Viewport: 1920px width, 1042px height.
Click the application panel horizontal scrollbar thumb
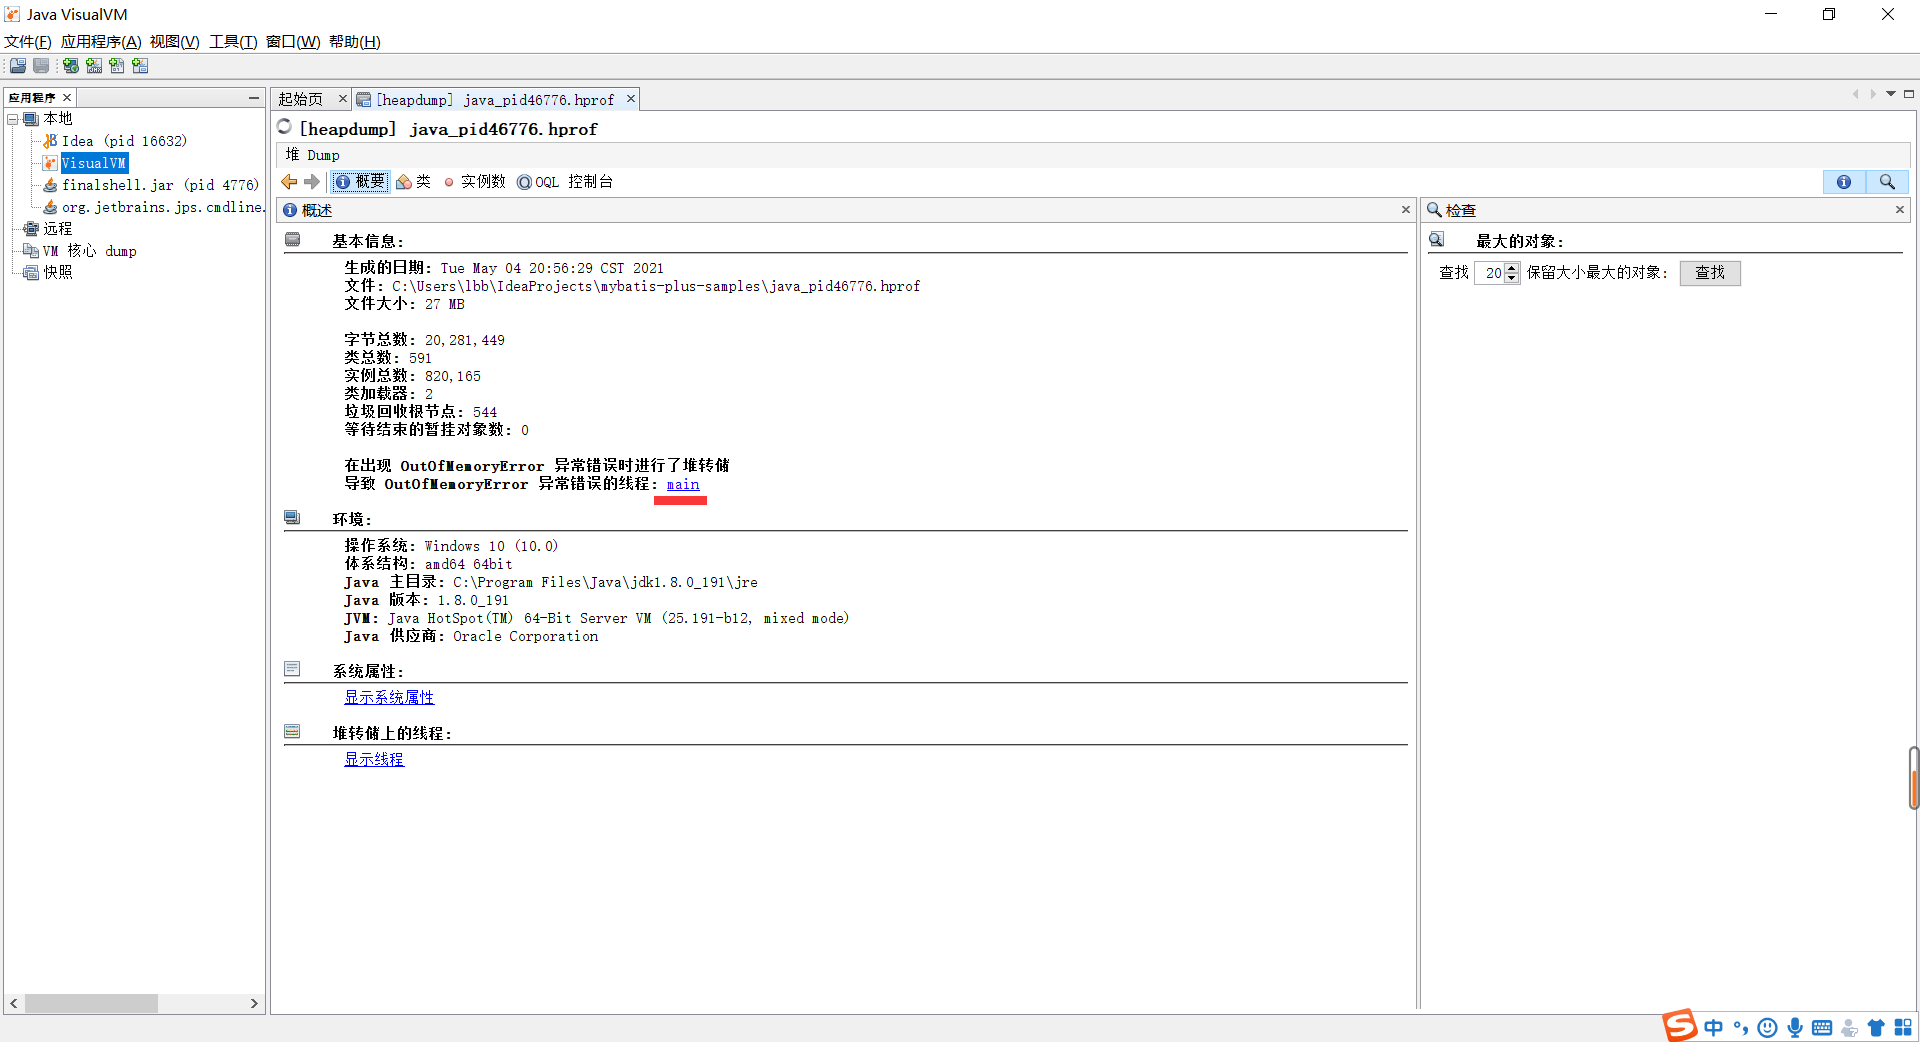pyautogui.click(x=91, y=1003)
